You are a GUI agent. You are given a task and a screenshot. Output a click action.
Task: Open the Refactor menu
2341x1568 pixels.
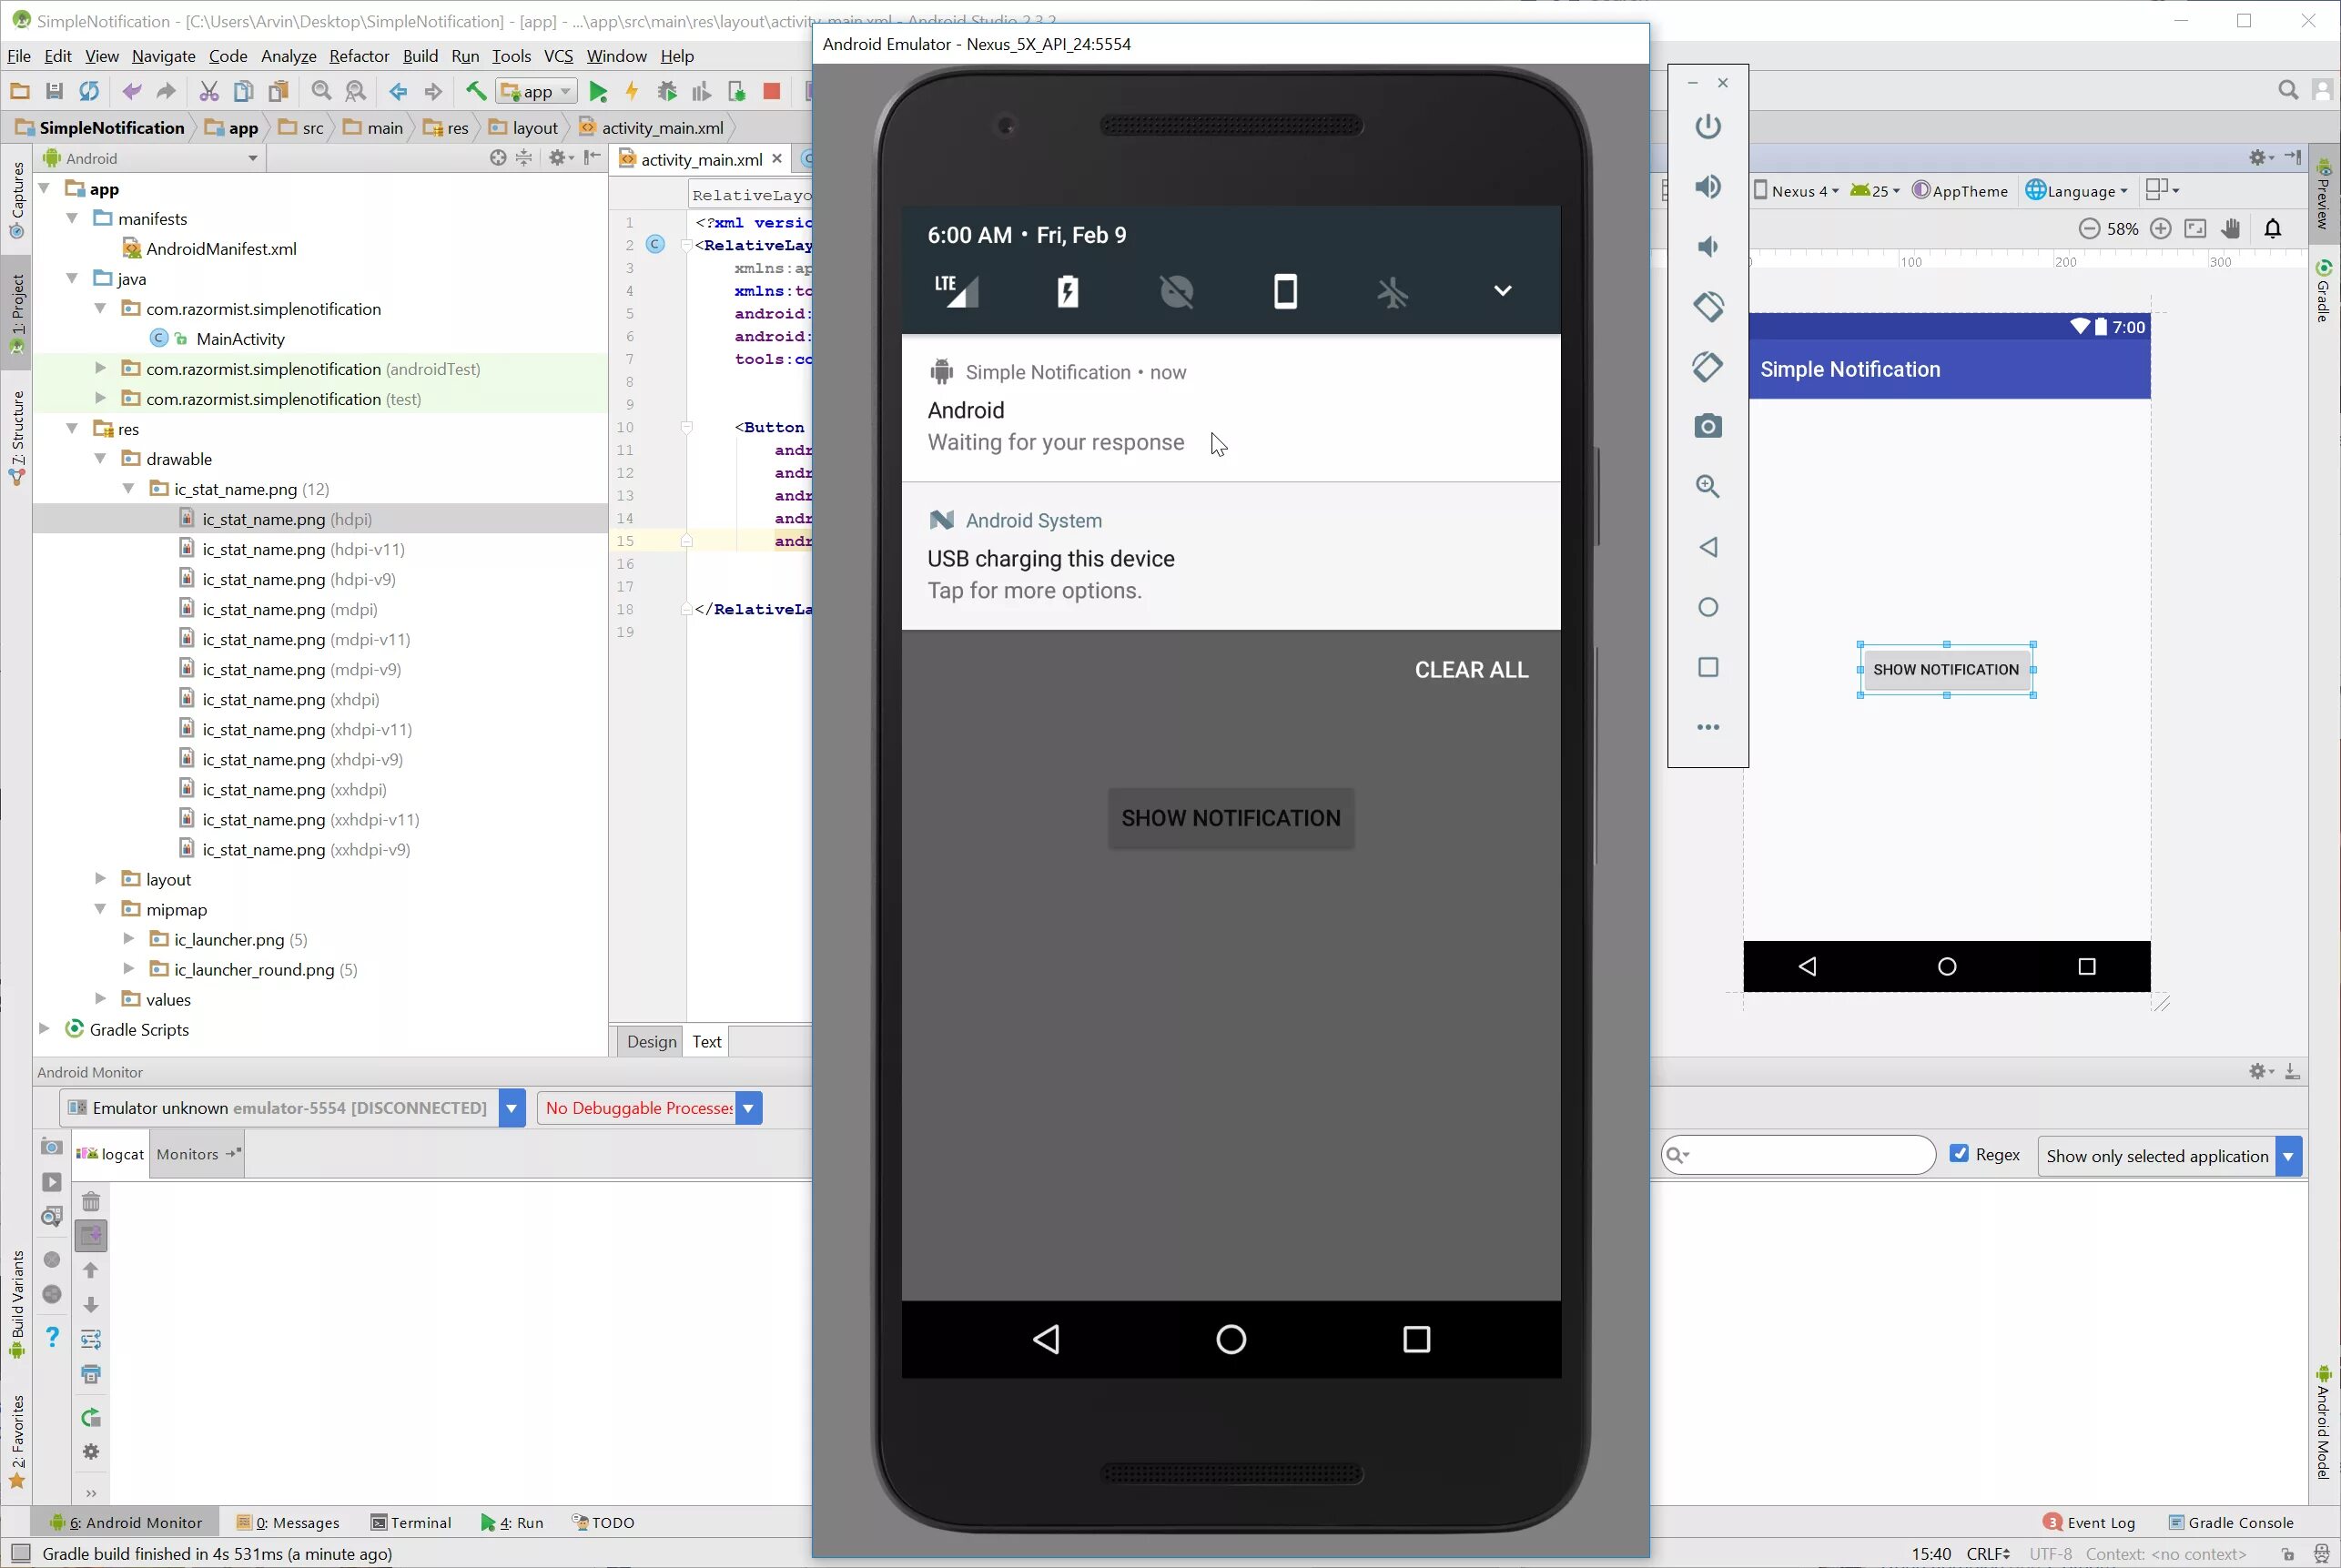pos(359,56)
